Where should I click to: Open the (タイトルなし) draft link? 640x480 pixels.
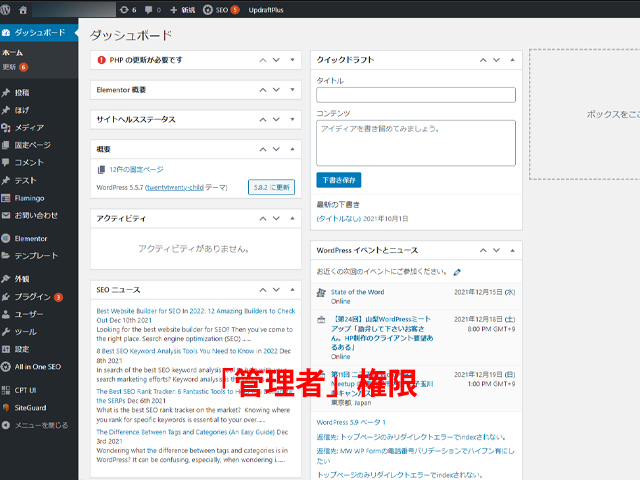[x=339, y=219]
